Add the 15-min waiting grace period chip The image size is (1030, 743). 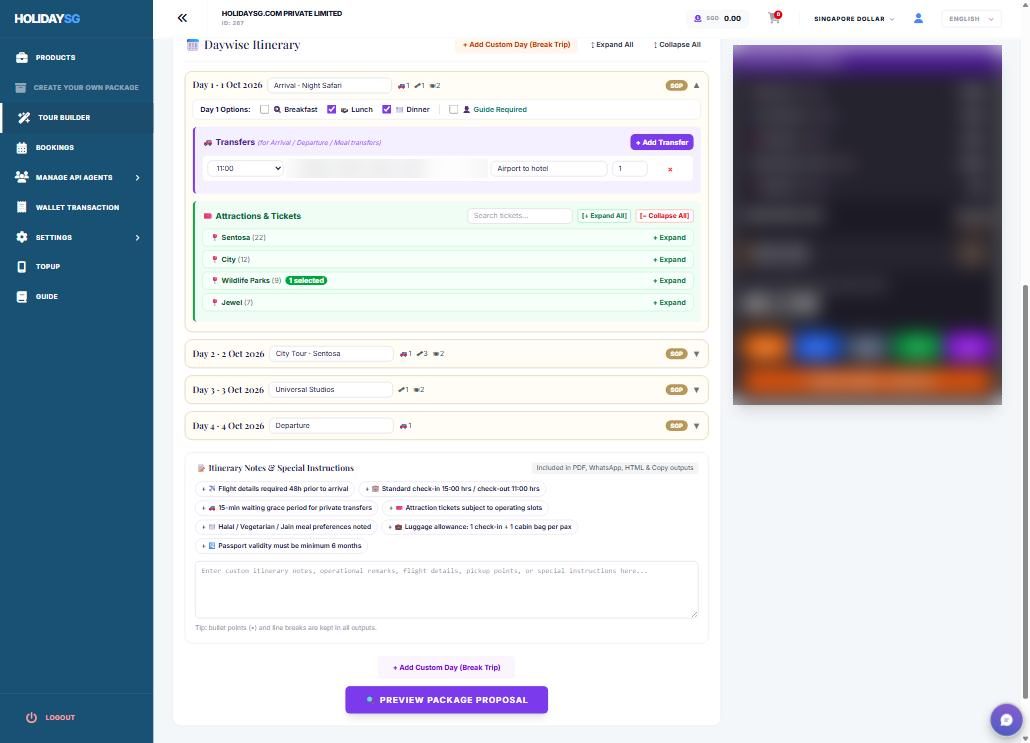click(286, 508)
